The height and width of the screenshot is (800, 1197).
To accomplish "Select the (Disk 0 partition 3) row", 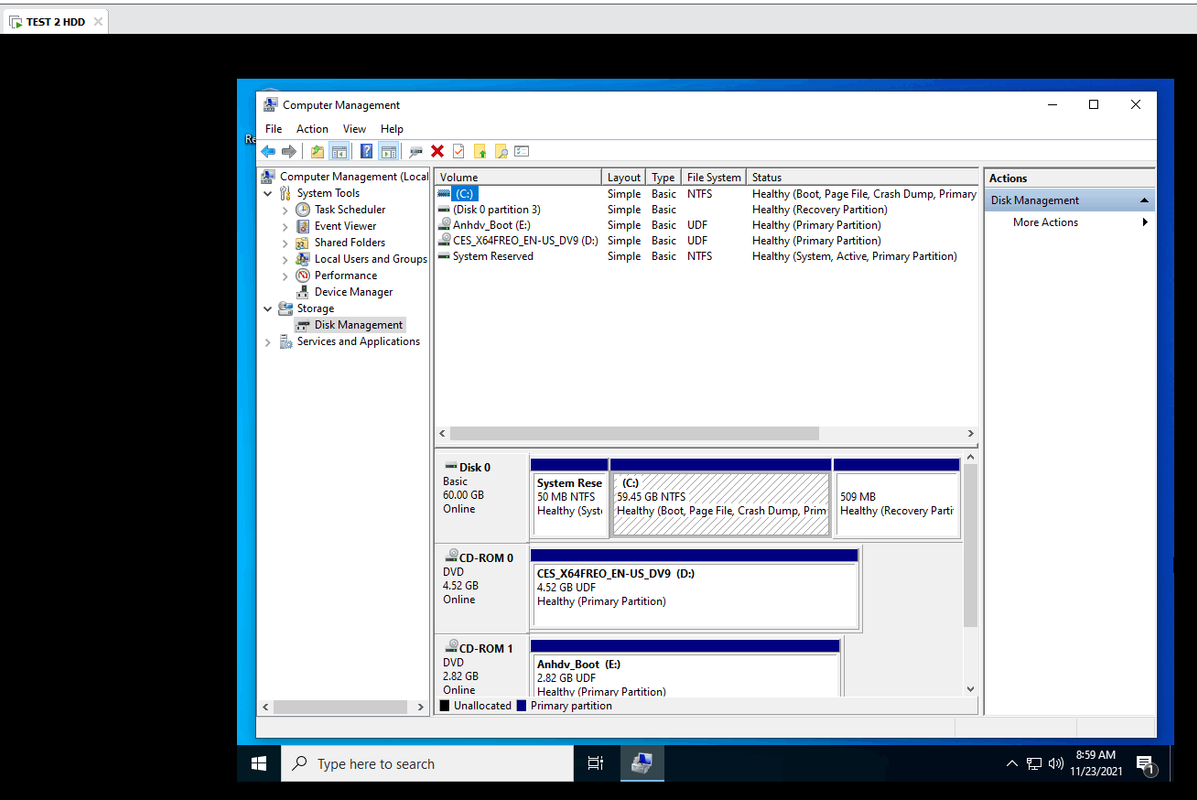I will tap(706, 209).
